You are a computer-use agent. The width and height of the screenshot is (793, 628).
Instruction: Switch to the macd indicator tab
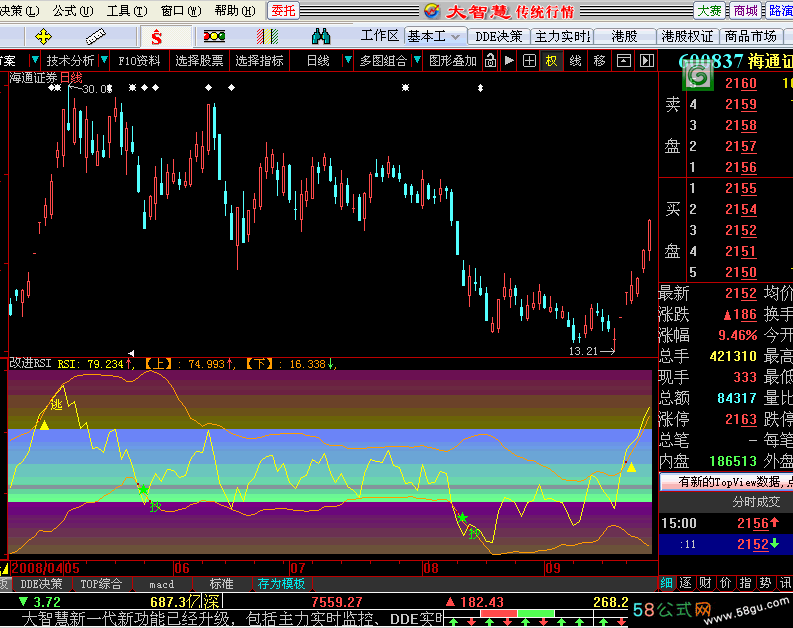[161, 584]
